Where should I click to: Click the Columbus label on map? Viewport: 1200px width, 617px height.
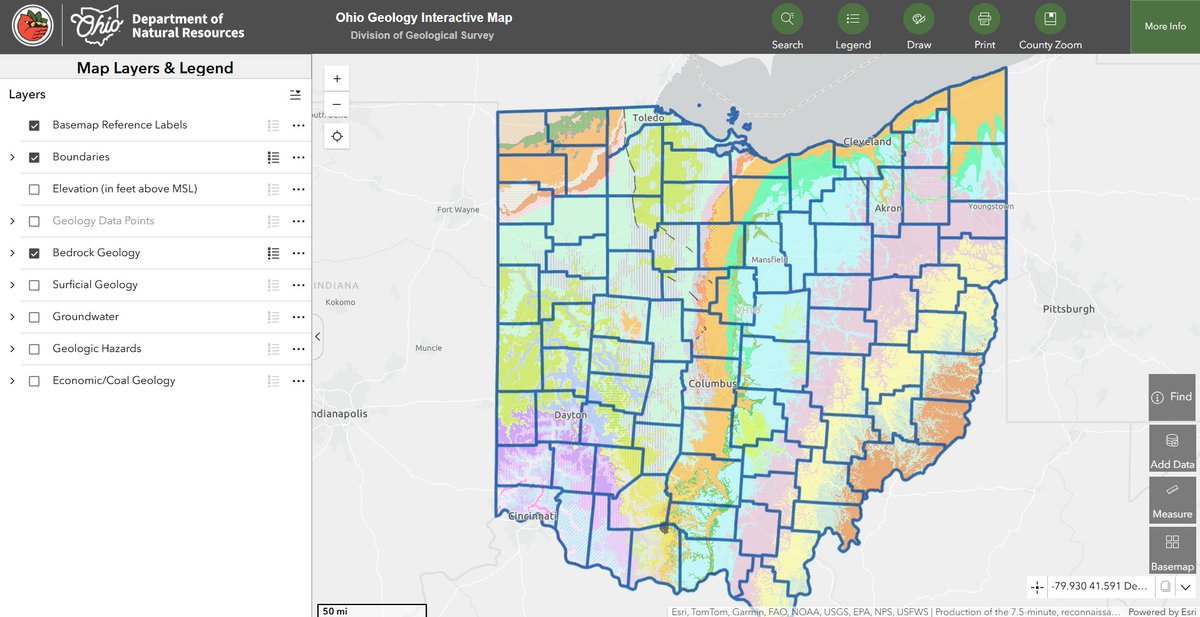(x=713, y=384)
